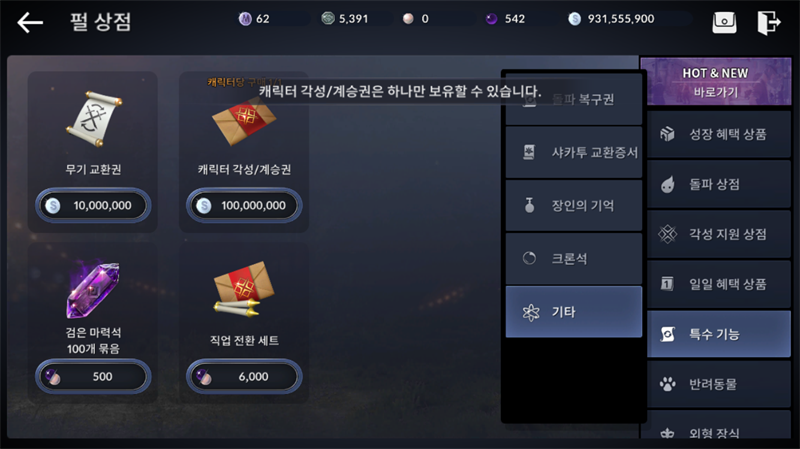Purchase 직업 전환 세트 for 6,000
This screenshot has height=449, width=800.
(244, 377)
